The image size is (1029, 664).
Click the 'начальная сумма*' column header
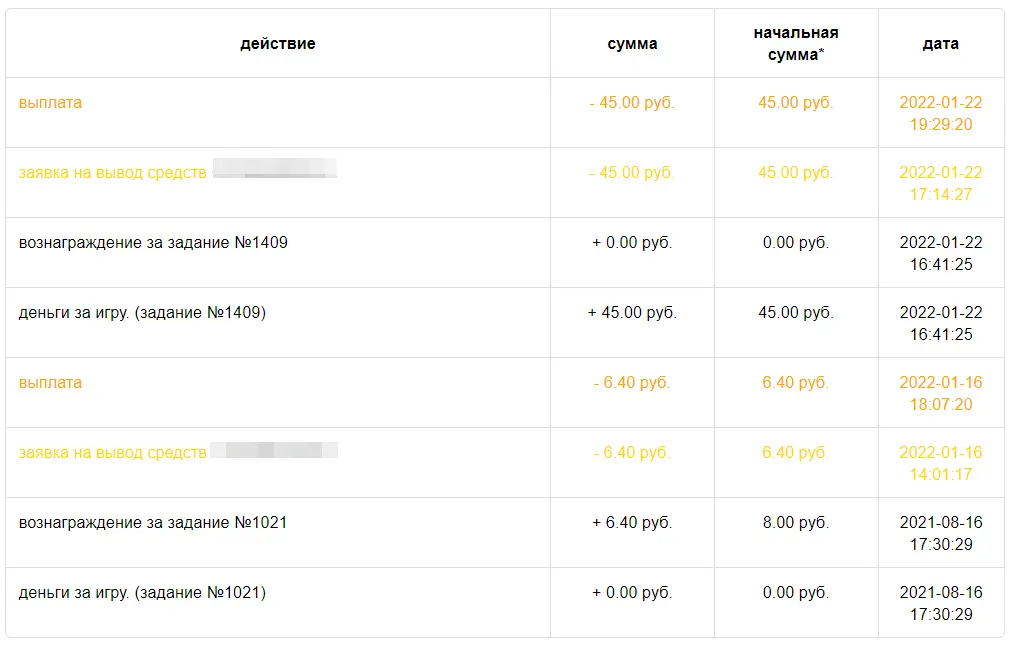(796, 44)
